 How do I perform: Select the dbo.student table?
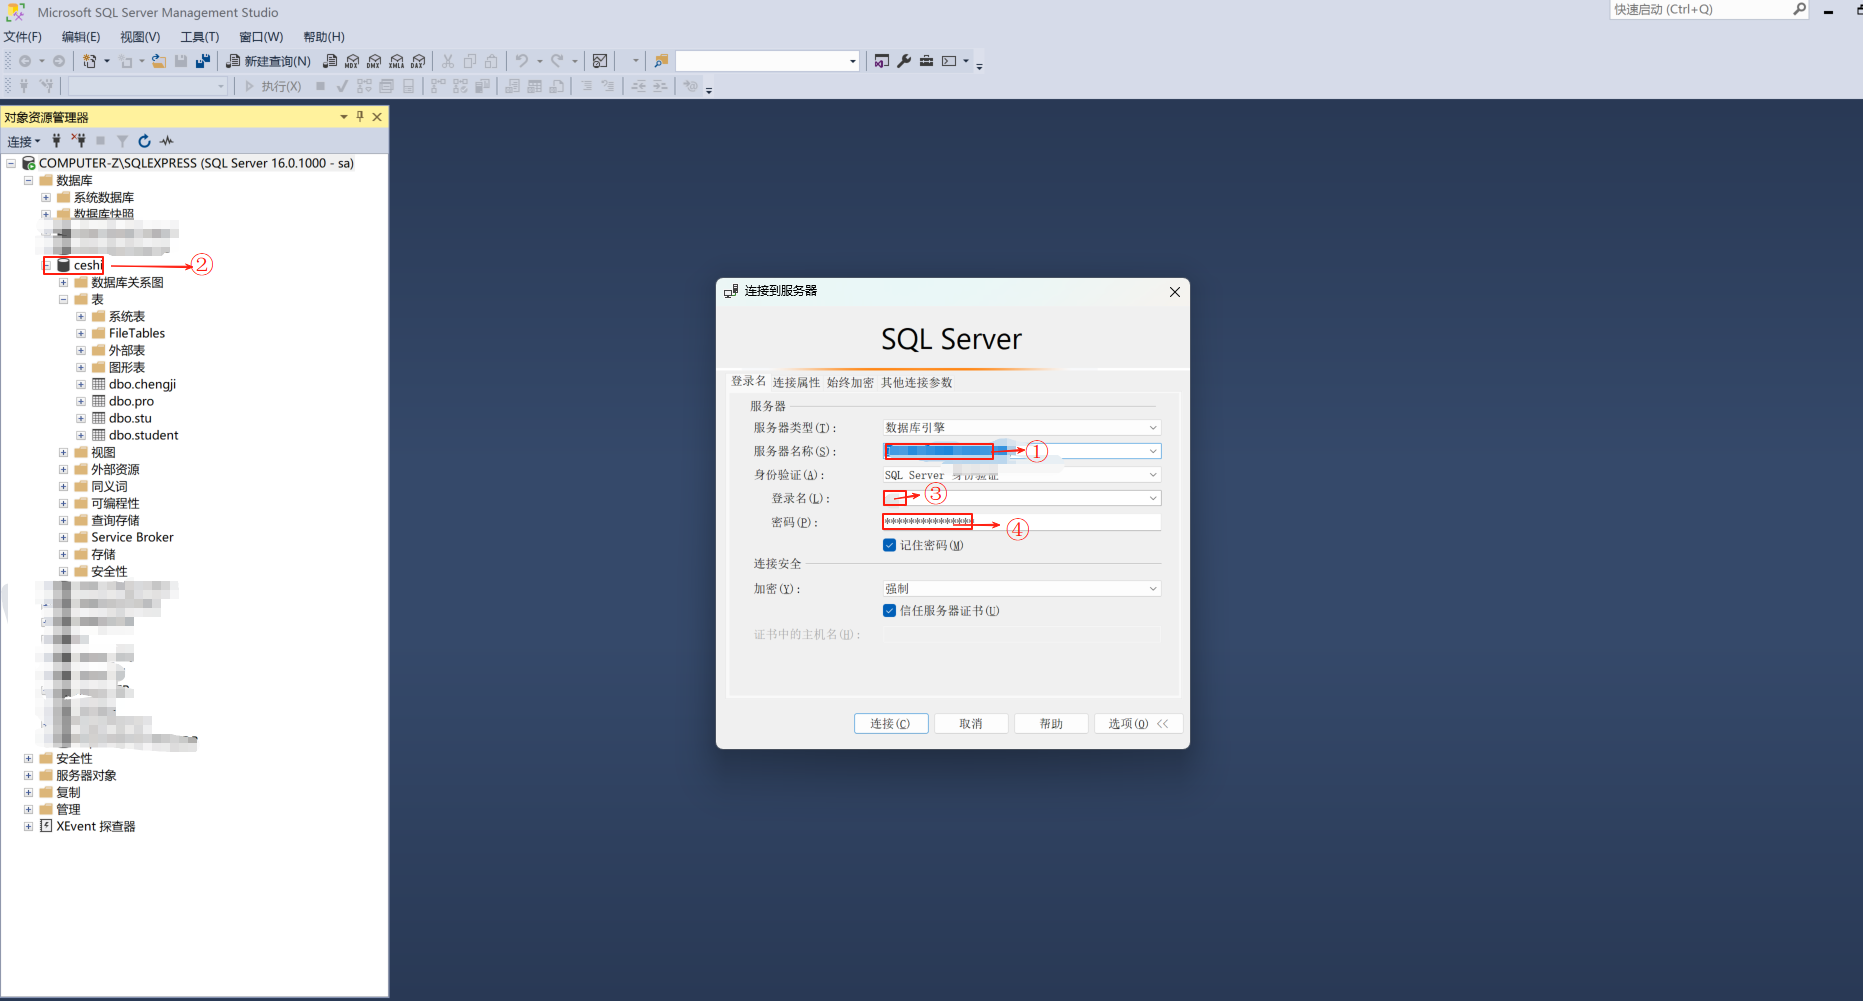point(143,435)
